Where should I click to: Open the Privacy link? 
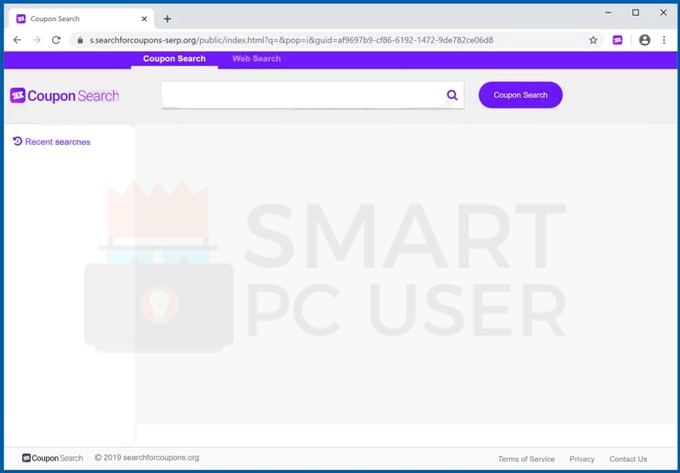[x=582, y=459]
